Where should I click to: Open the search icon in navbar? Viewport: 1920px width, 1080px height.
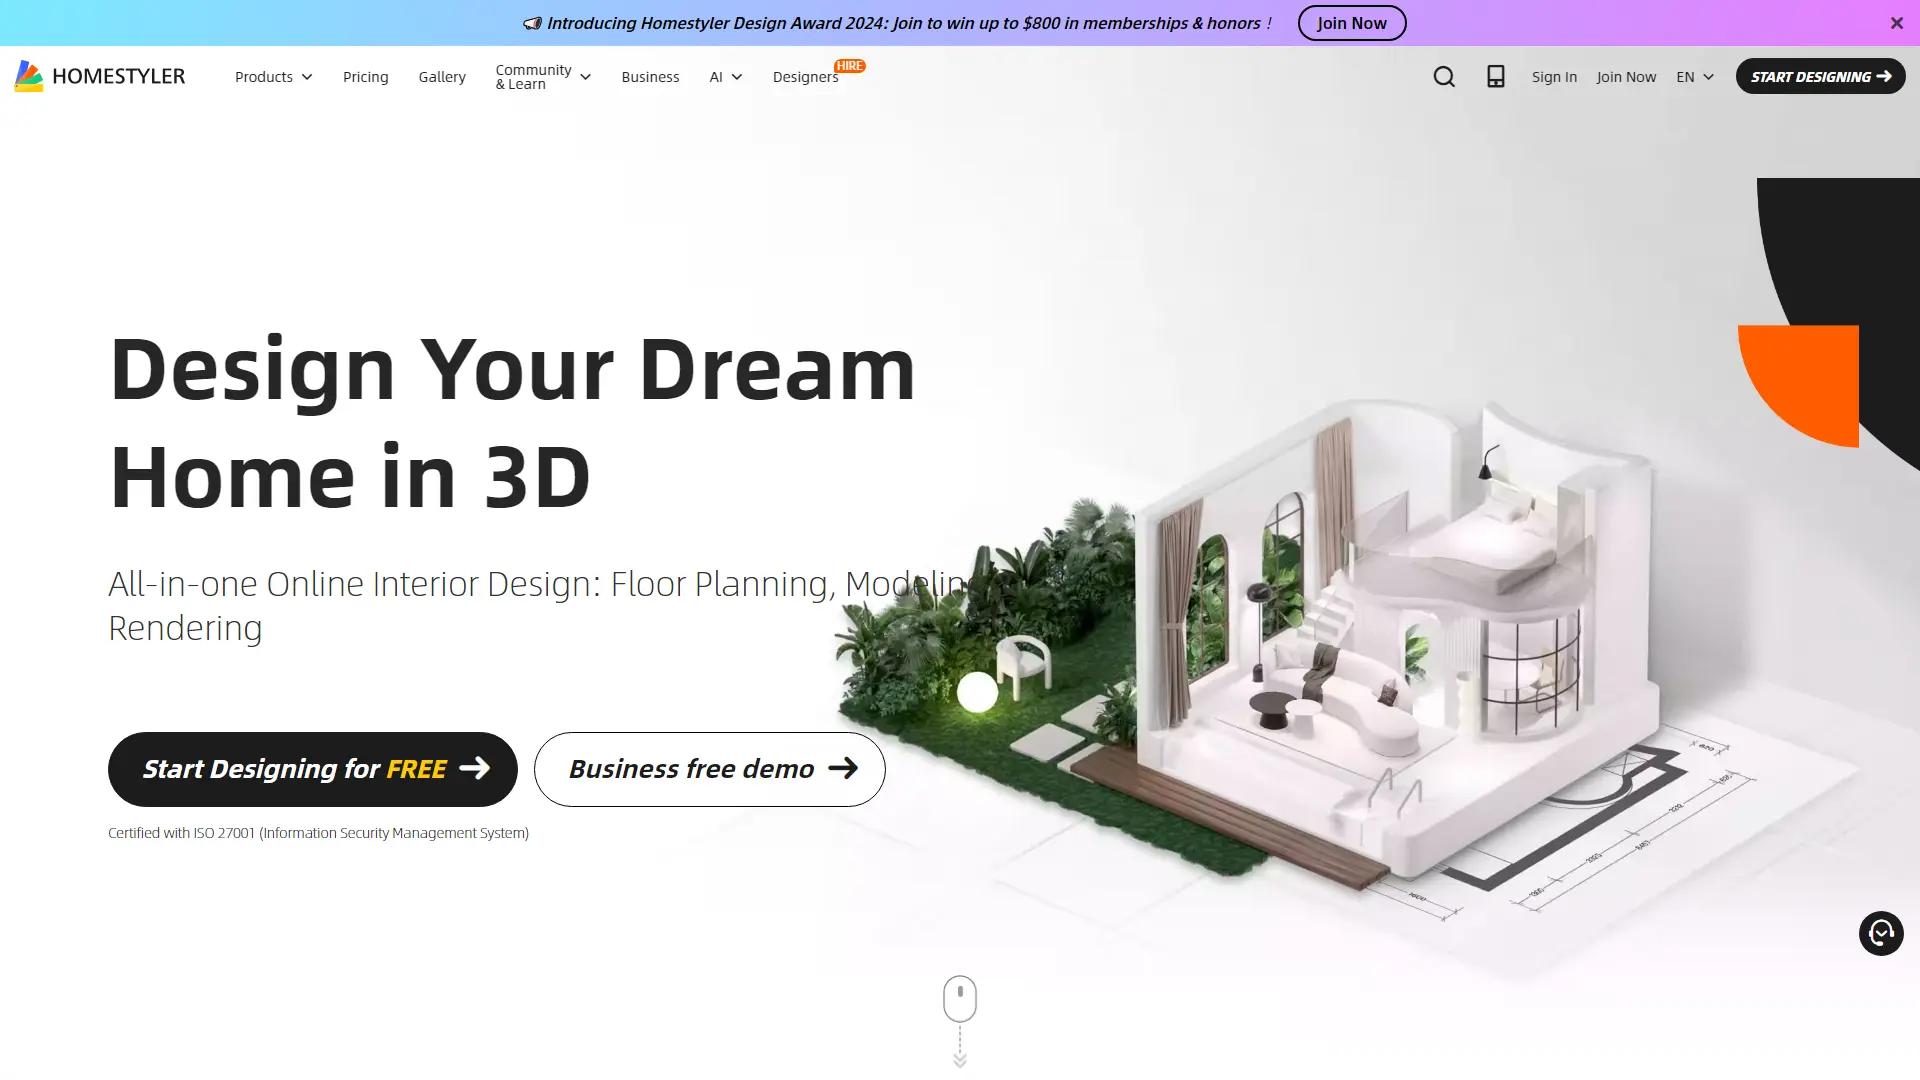(x=1444, y=76)
